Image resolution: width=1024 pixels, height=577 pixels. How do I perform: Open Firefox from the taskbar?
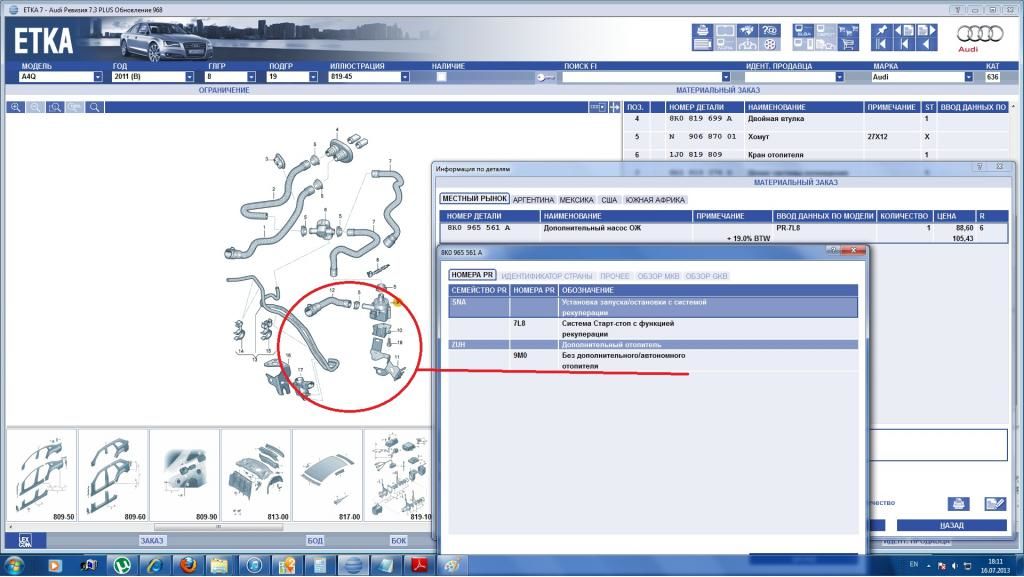(187, 565)
